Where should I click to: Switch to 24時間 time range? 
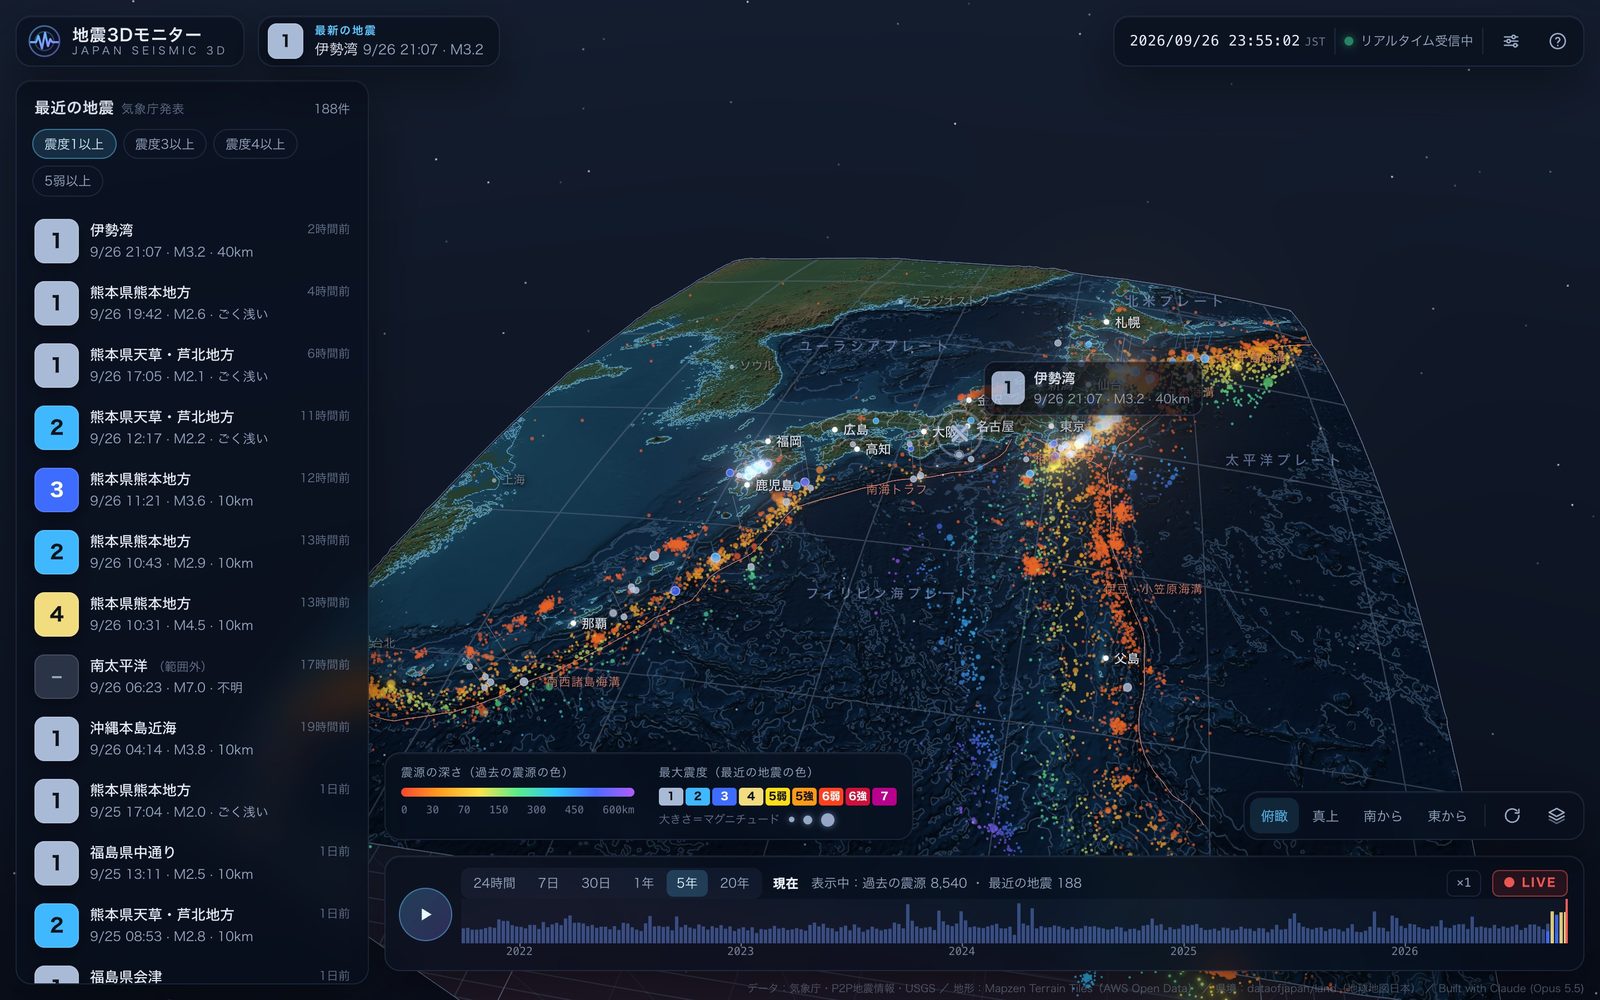coord(494,883)
